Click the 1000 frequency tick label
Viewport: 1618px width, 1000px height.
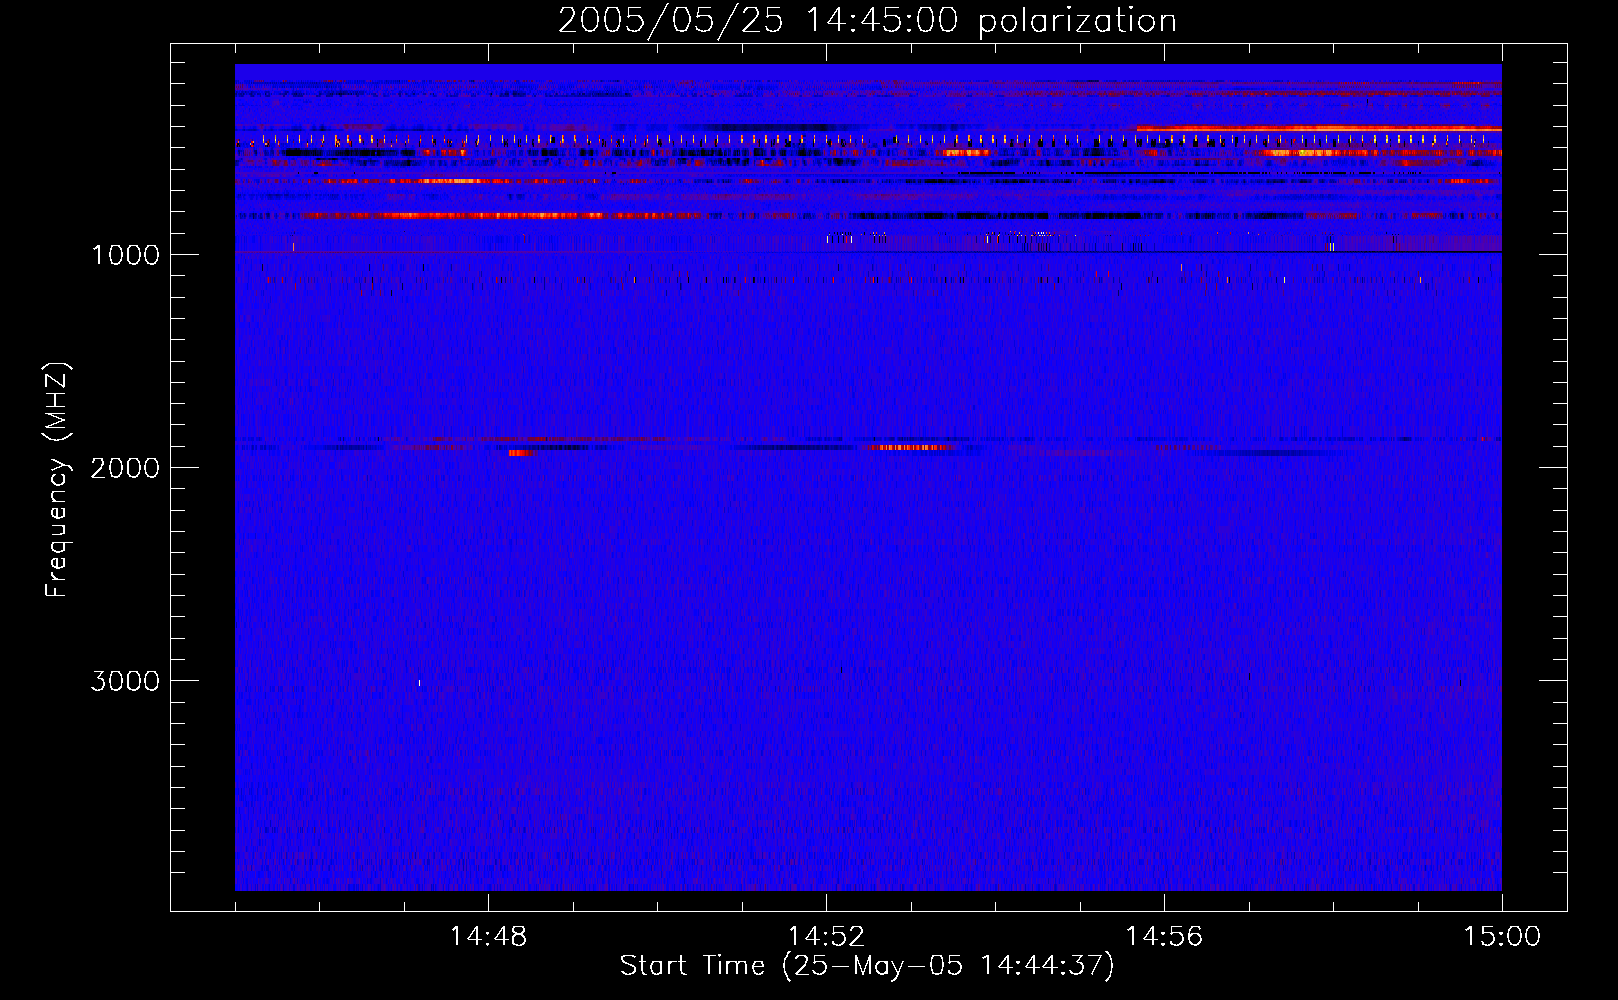[x=125, y=255]
